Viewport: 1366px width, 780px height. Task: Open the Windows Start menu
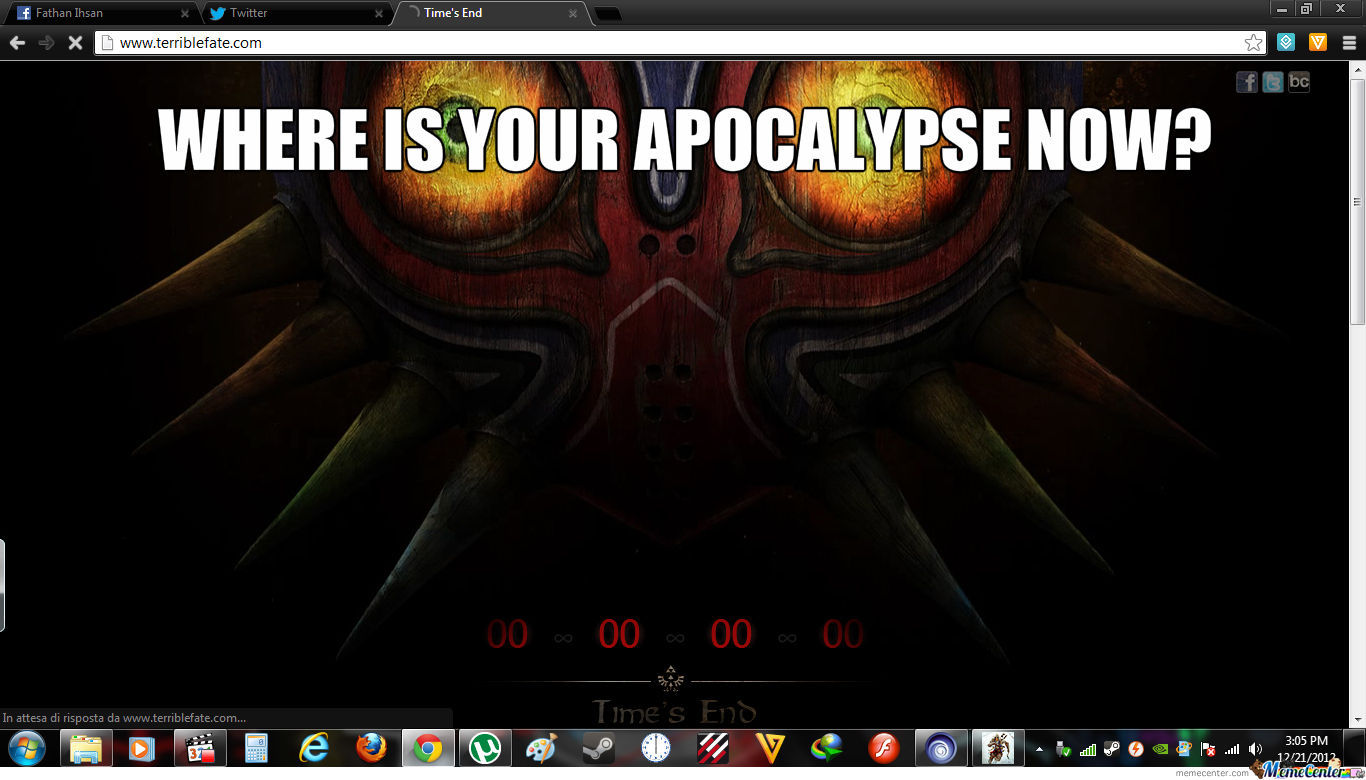point(27,748)
